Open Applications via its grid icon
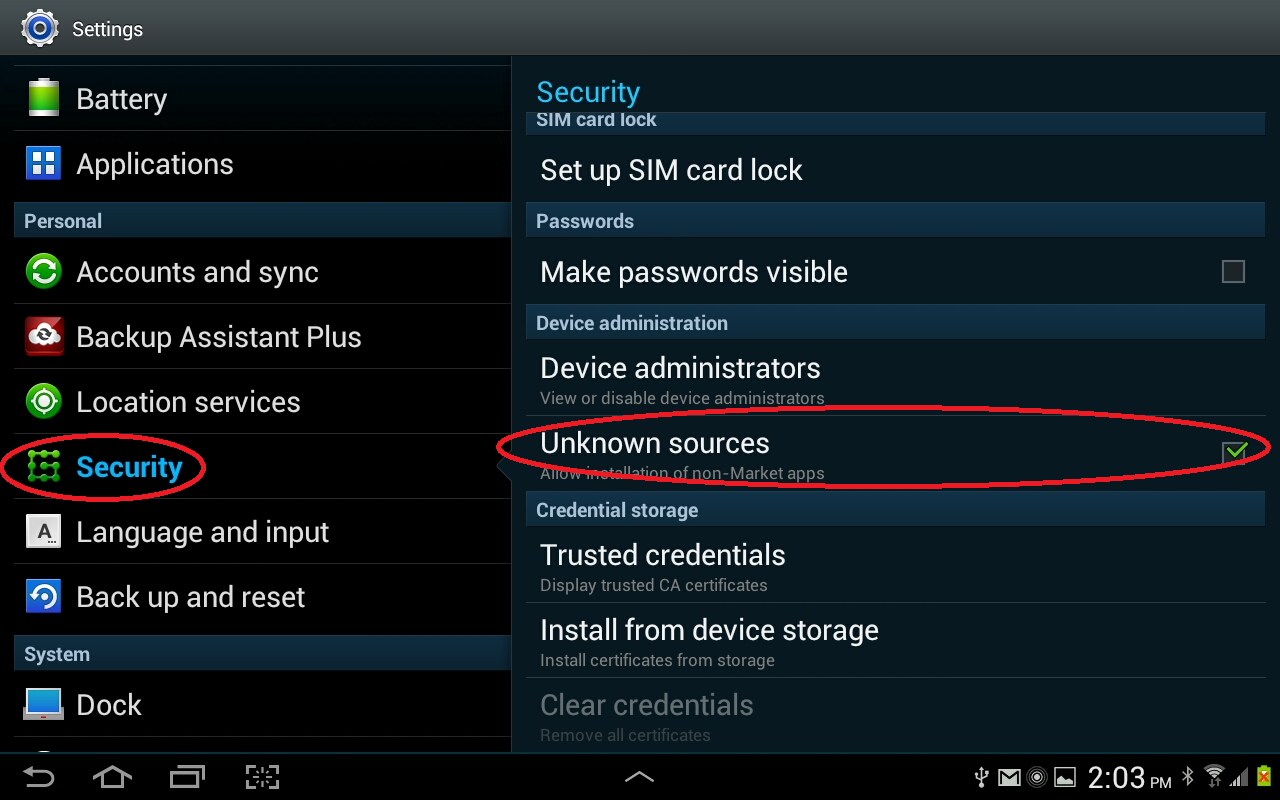This screenshot has height=800, width=1280. tap(44, 164)
